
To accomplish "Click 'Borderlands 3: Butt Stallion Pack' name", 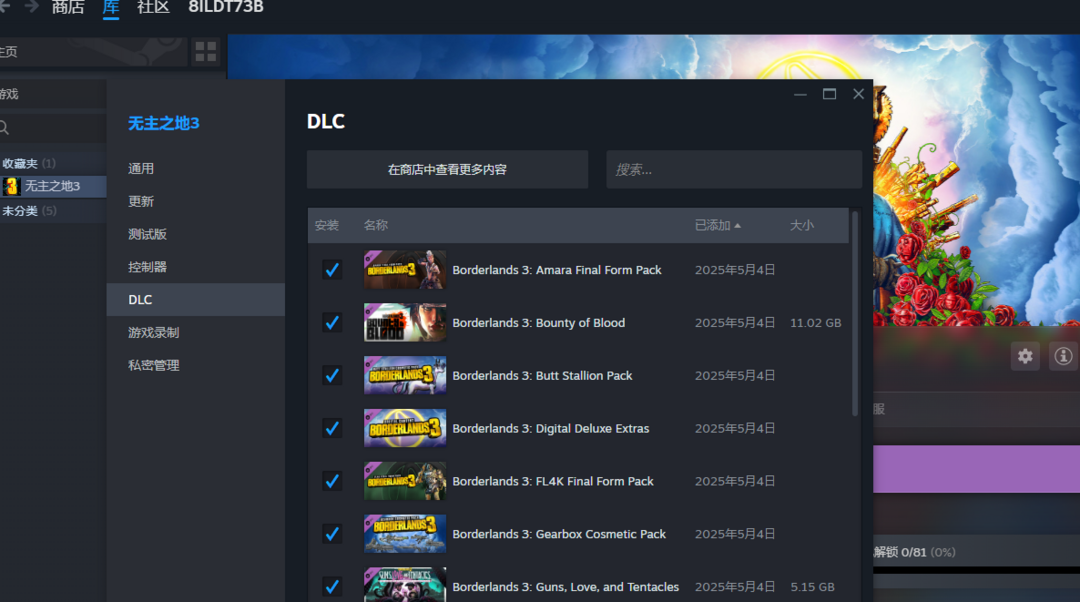I will click(542, 375).
